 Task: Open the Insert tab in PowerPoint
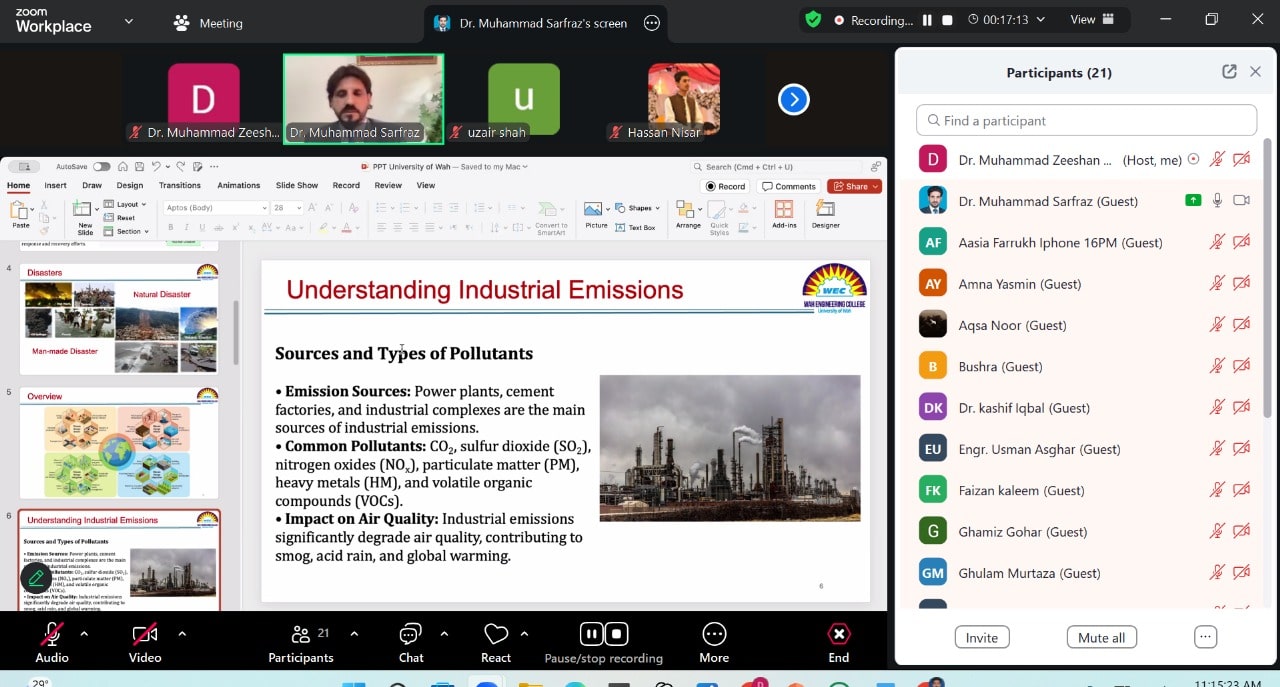point(56,185)
